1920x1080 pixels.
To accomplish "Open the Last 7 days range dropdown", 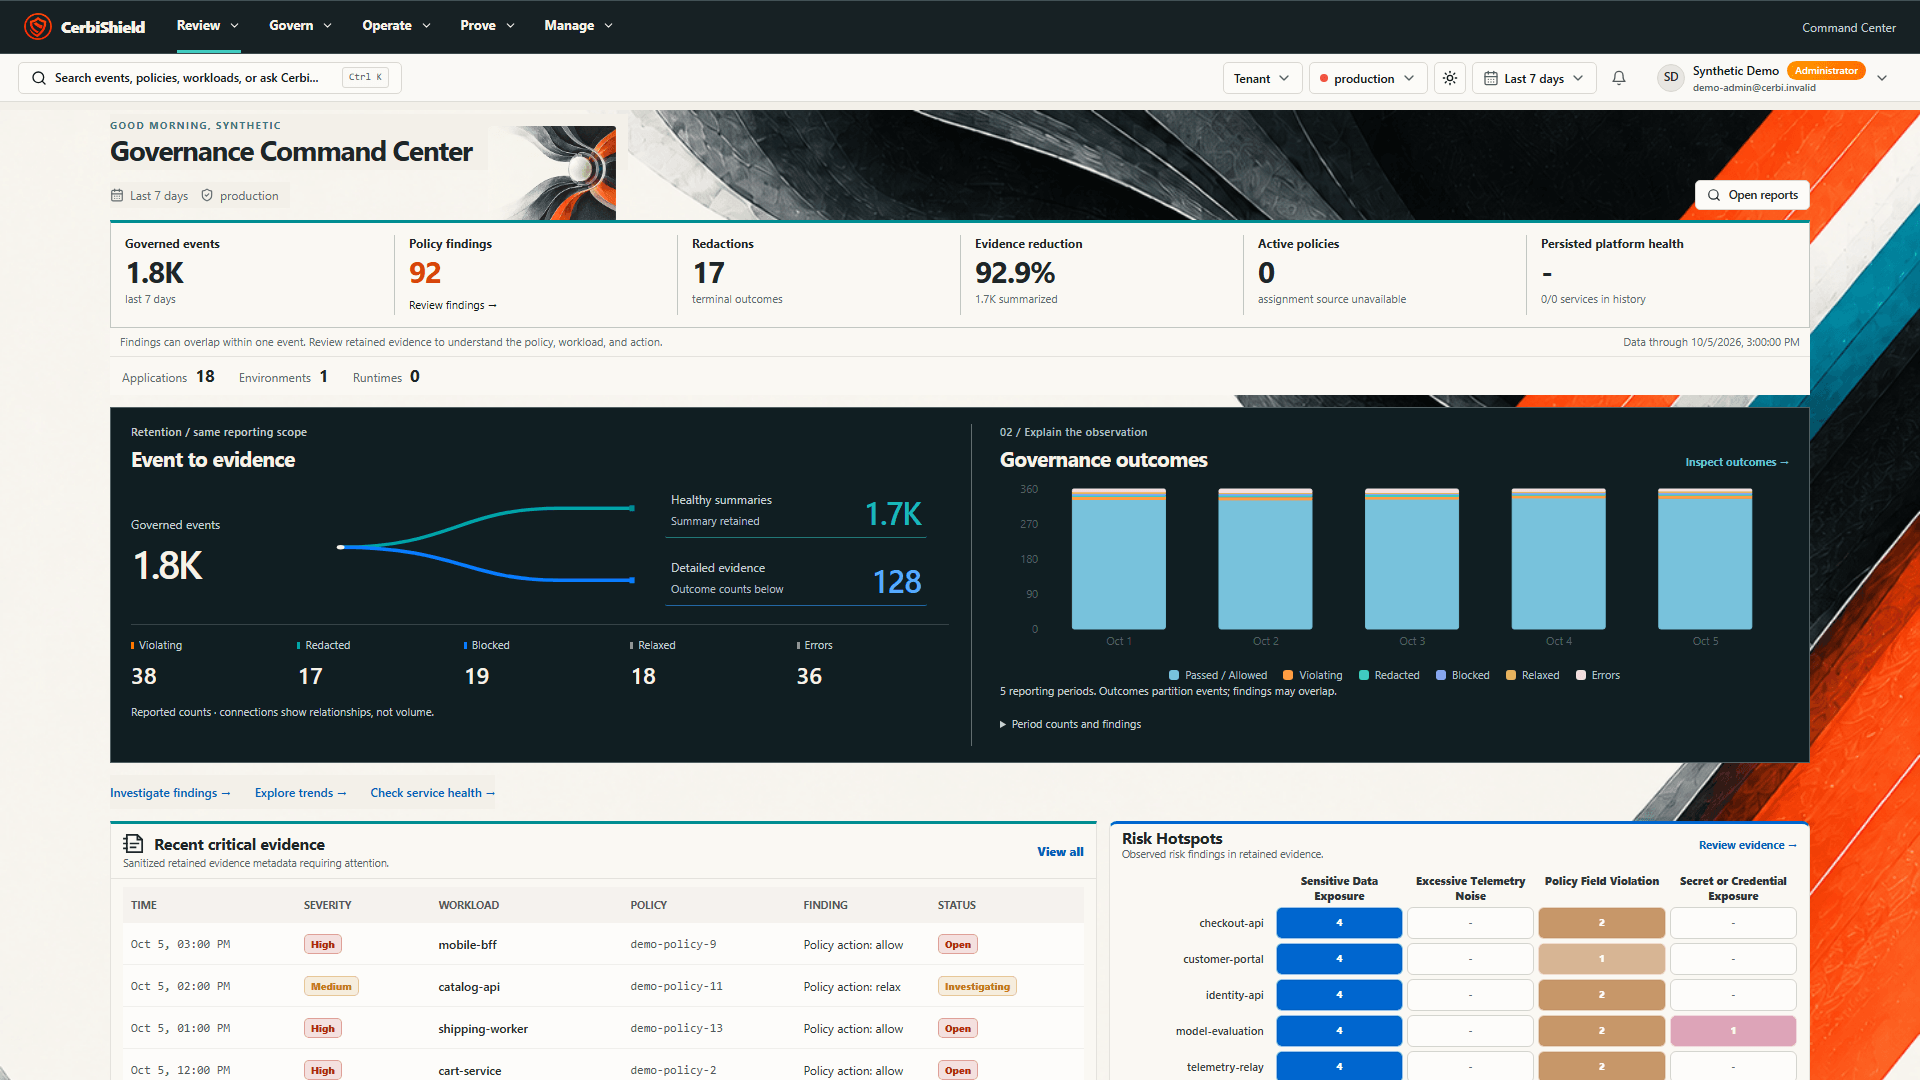I will click(1534, 78).
